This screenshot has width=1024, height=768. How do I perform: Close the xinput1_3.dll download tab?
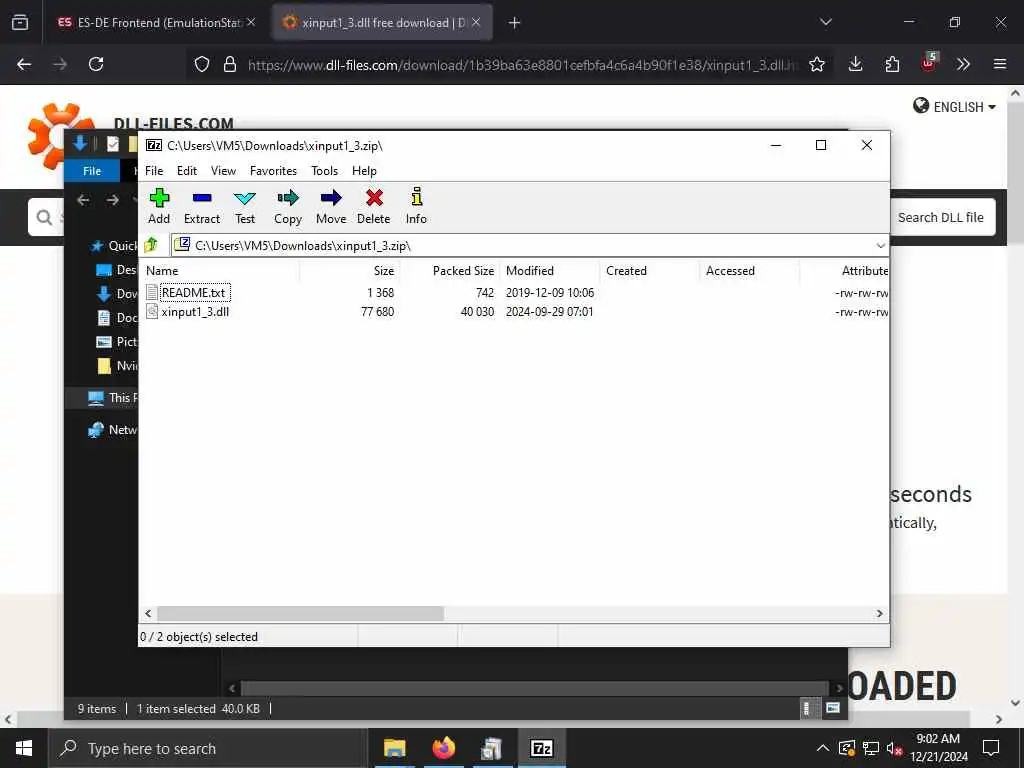click(x=476, y=22)
